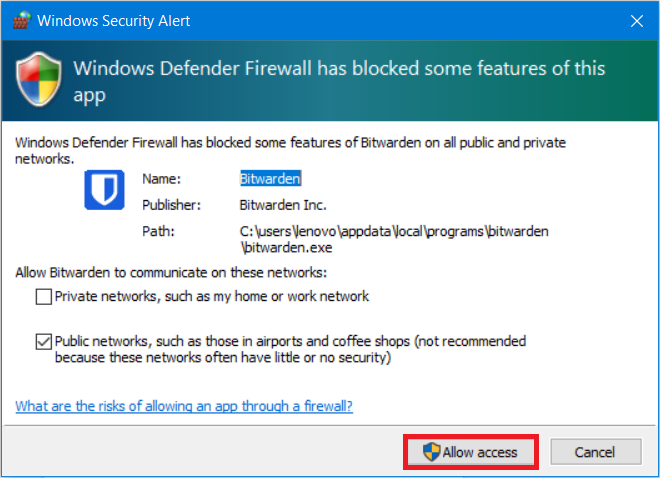The image size is (660, 478).
Task: Uncheck the Public networks checkbox
Action: click(x=43, y=342)
